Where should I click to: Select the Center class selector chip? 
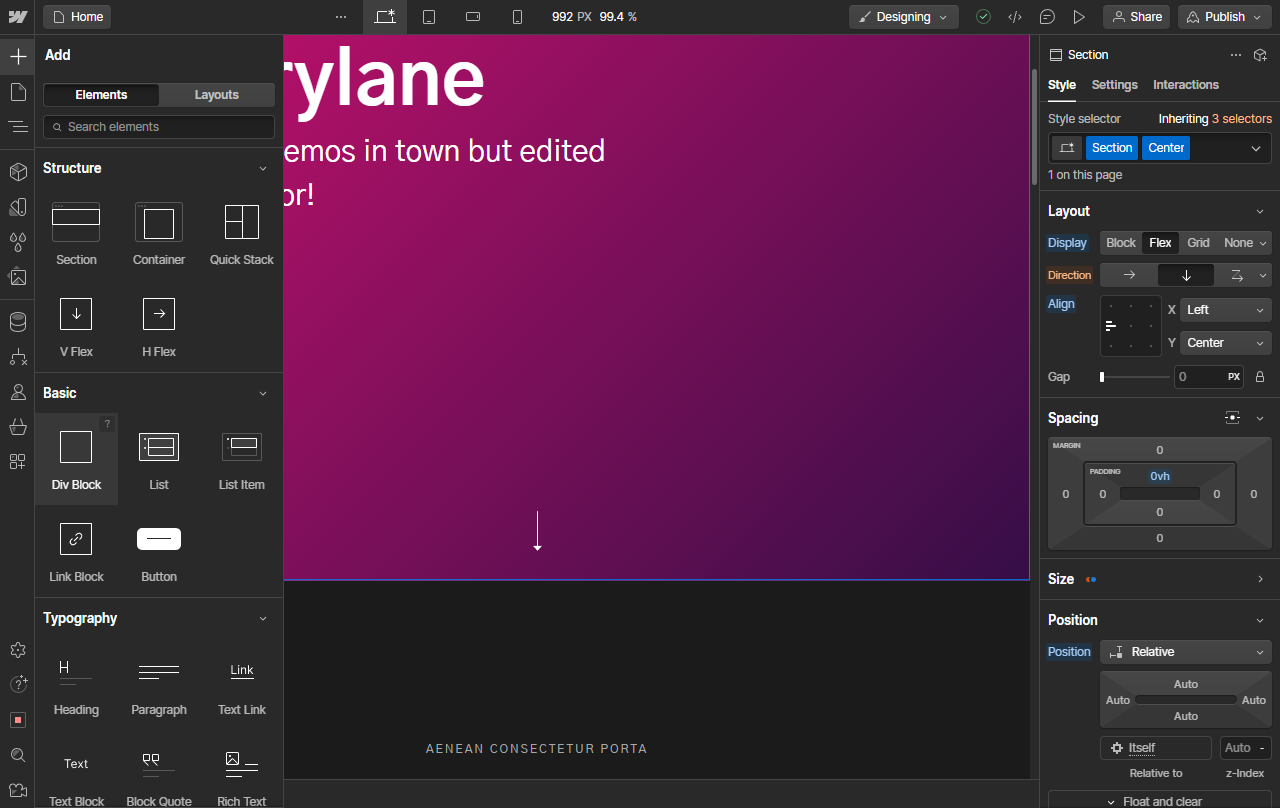pos(1166,148)
